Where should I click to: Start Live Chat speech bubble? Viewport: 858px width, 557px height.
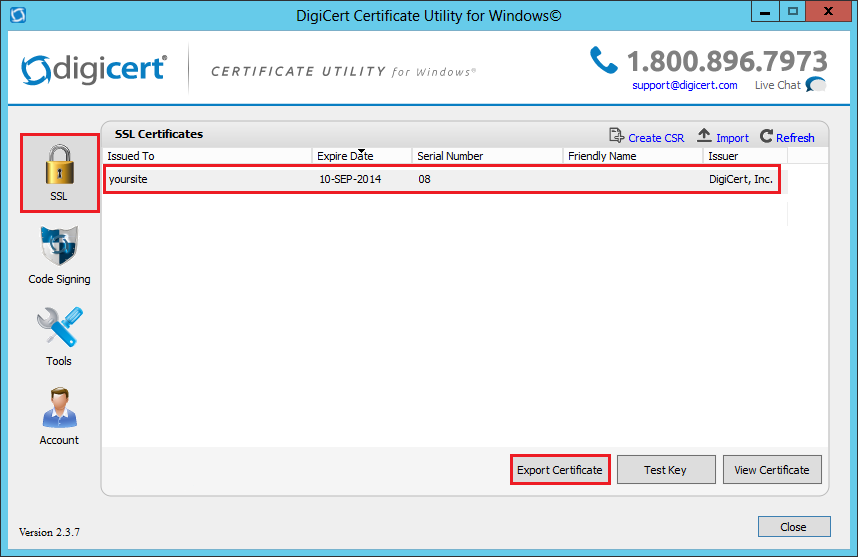[816, 85]
